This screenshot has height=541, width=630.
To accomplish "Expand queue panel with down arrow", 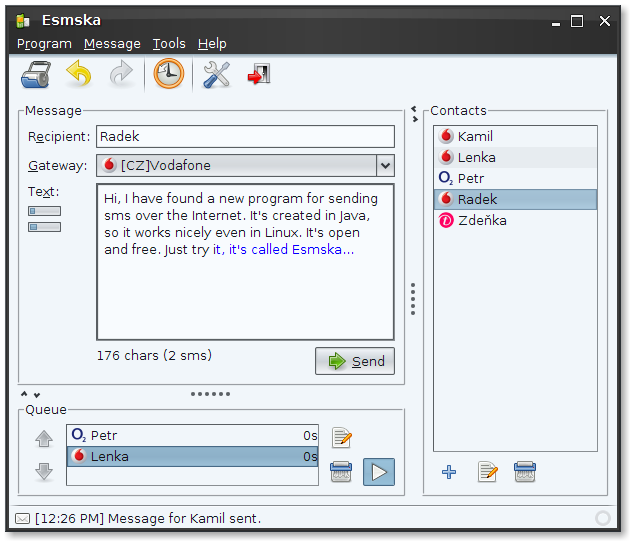I will pos(37,395).
